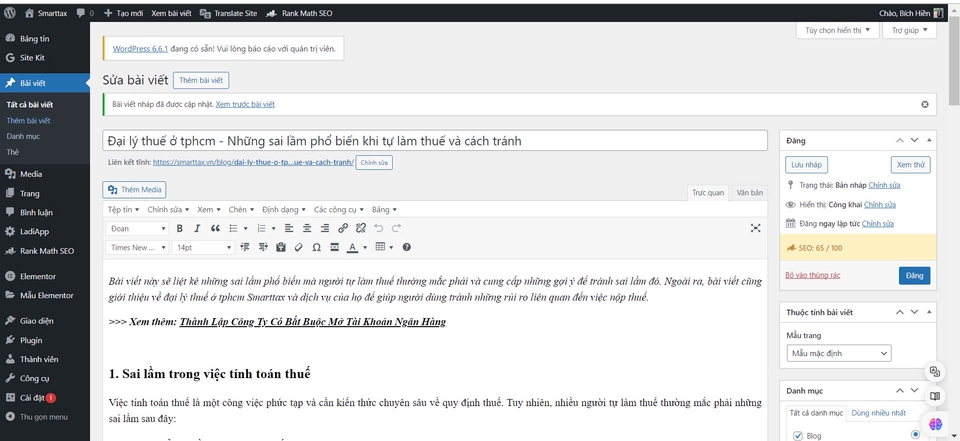Open 'Chèn' editor menu
This screenshot has width=960, height=441.
(241, 209)
